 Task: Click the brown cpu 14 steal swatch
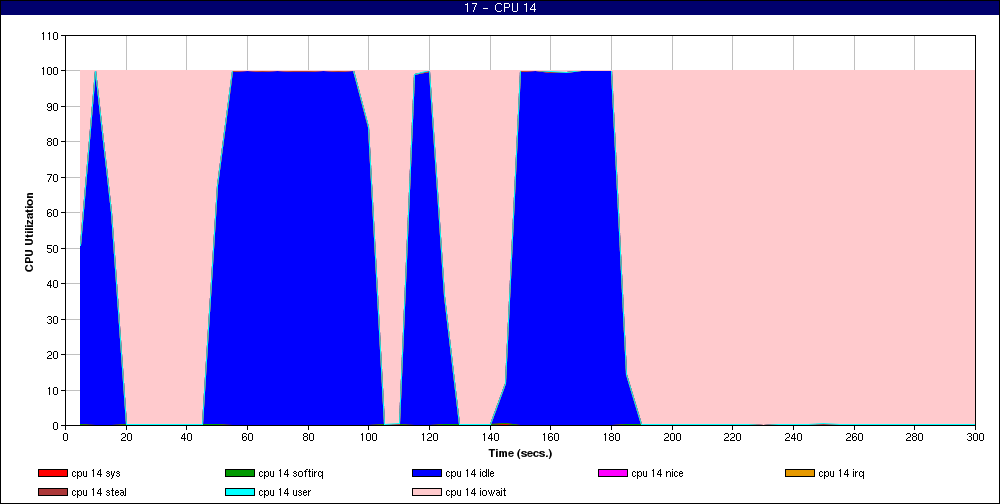pos(52,493)
